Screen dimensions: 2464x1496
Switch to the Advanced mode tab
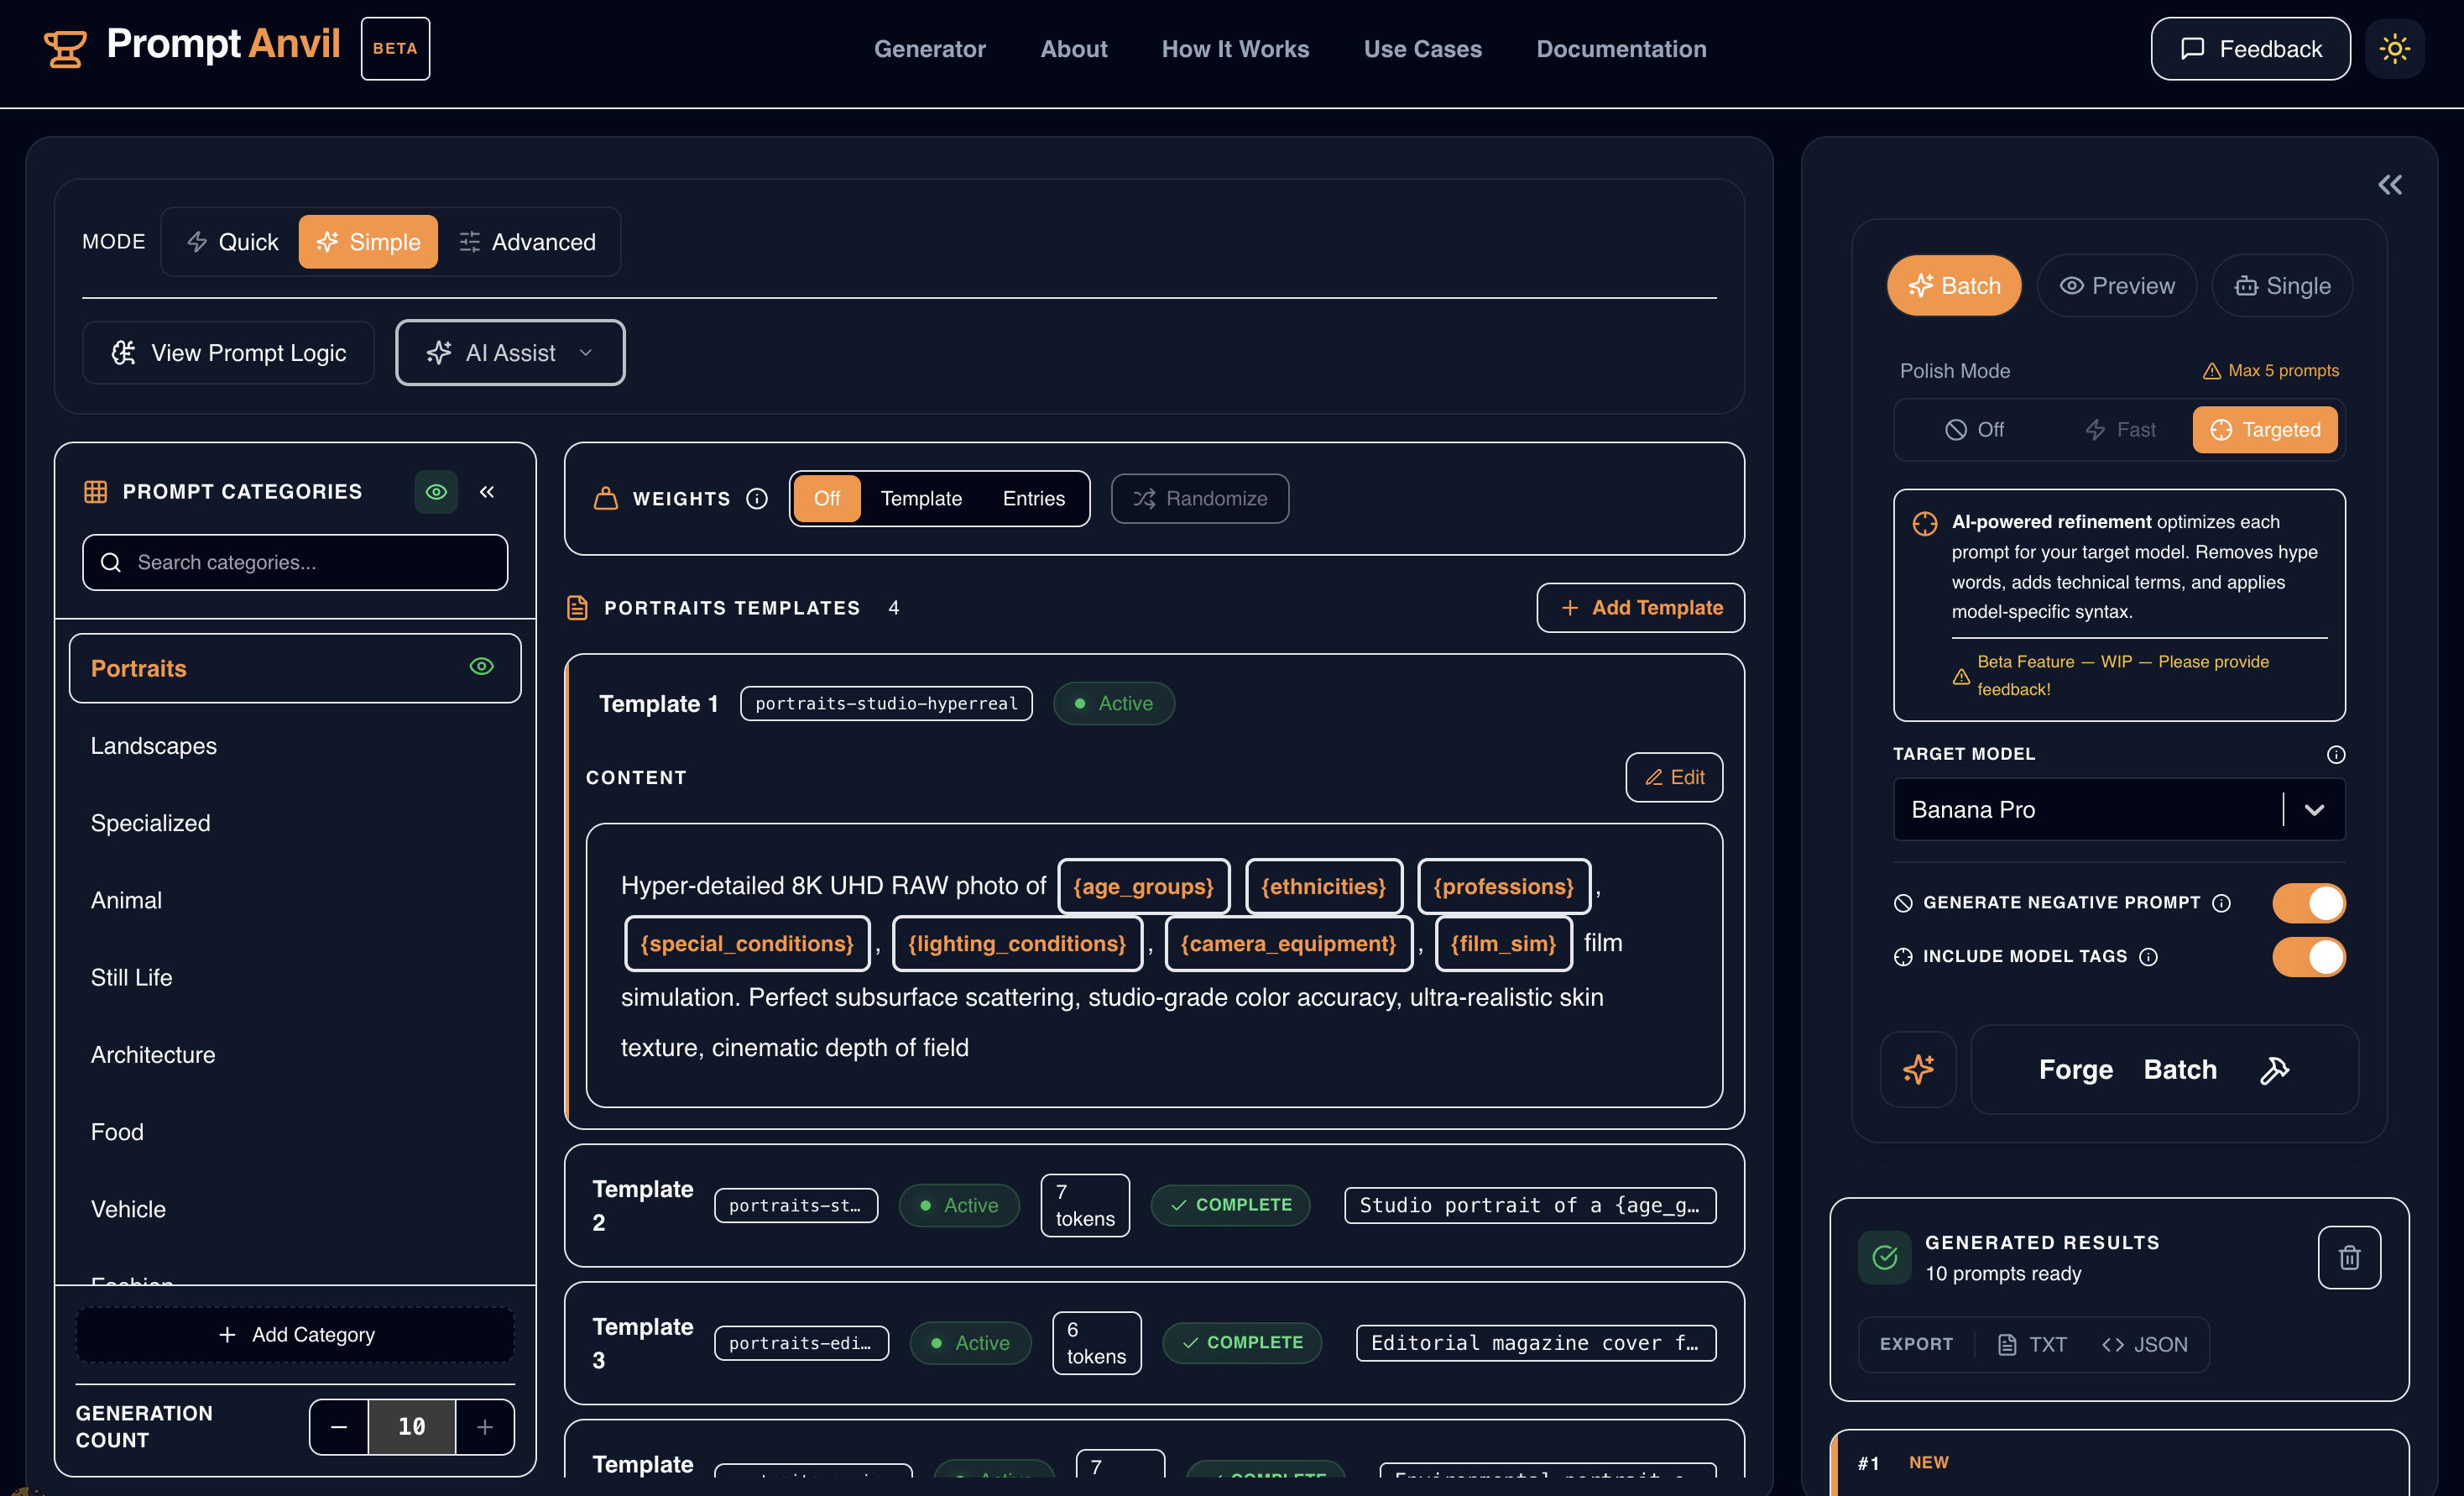tap(527, 242)
